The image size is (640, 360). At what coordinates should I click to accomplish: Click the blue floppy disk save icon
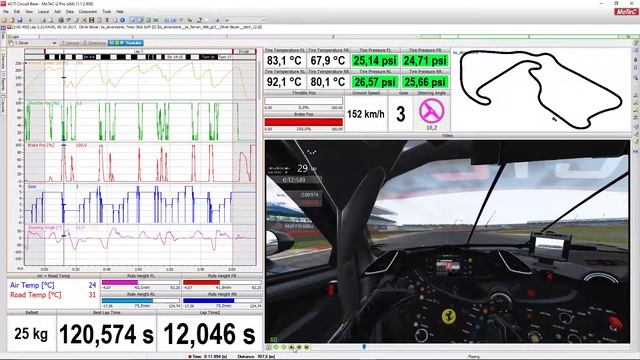(x=20, y=20)
